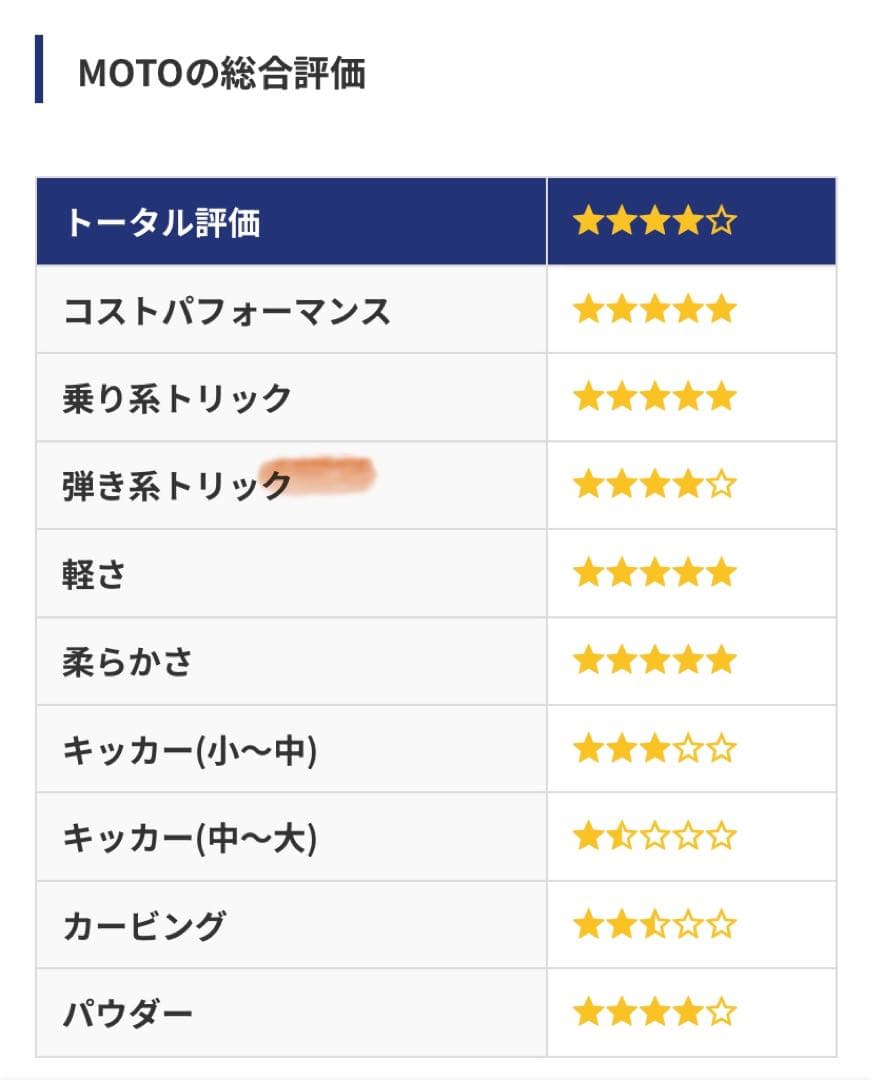Select the キッカー(小〜中) label
This screenshot has width=873, height=1080.
[x=189, y=751]
